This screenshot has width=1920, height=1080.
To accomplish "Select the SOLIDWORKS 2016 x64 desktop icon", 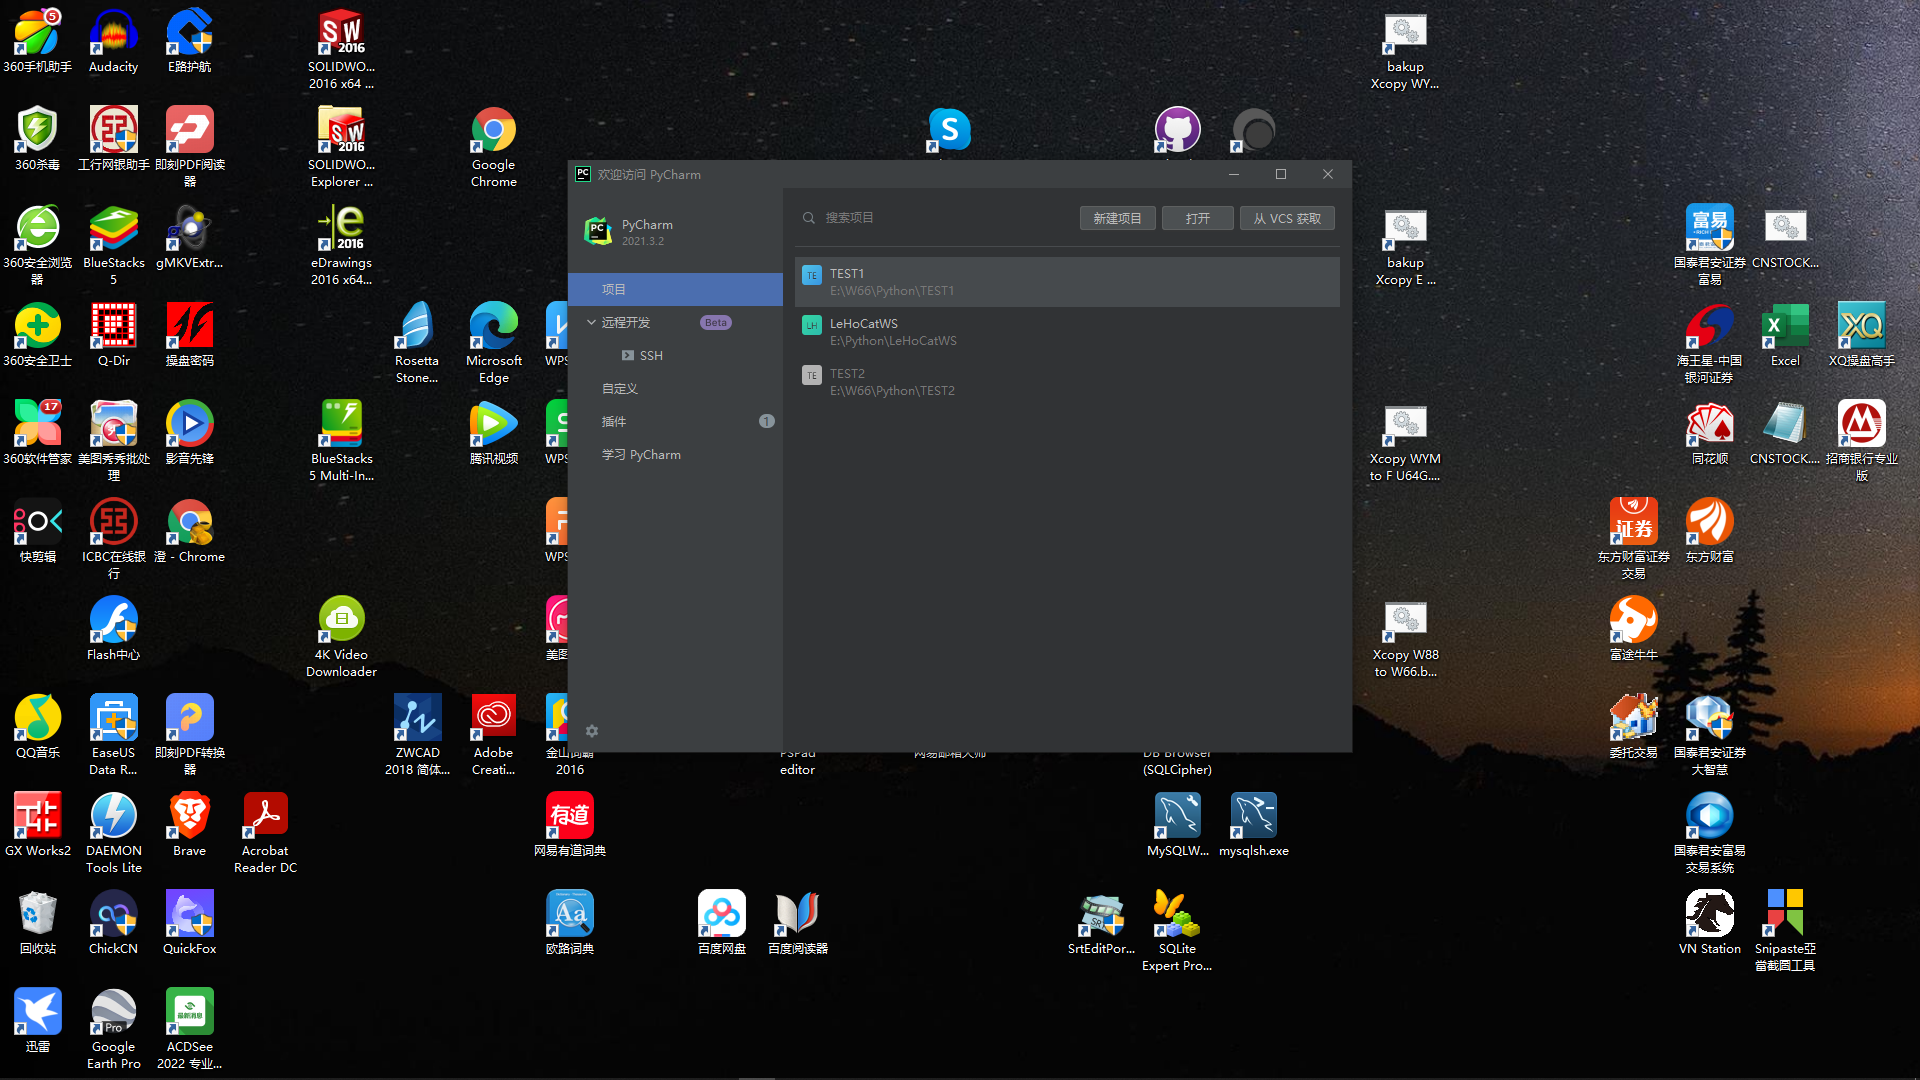I will pos(342,49).
